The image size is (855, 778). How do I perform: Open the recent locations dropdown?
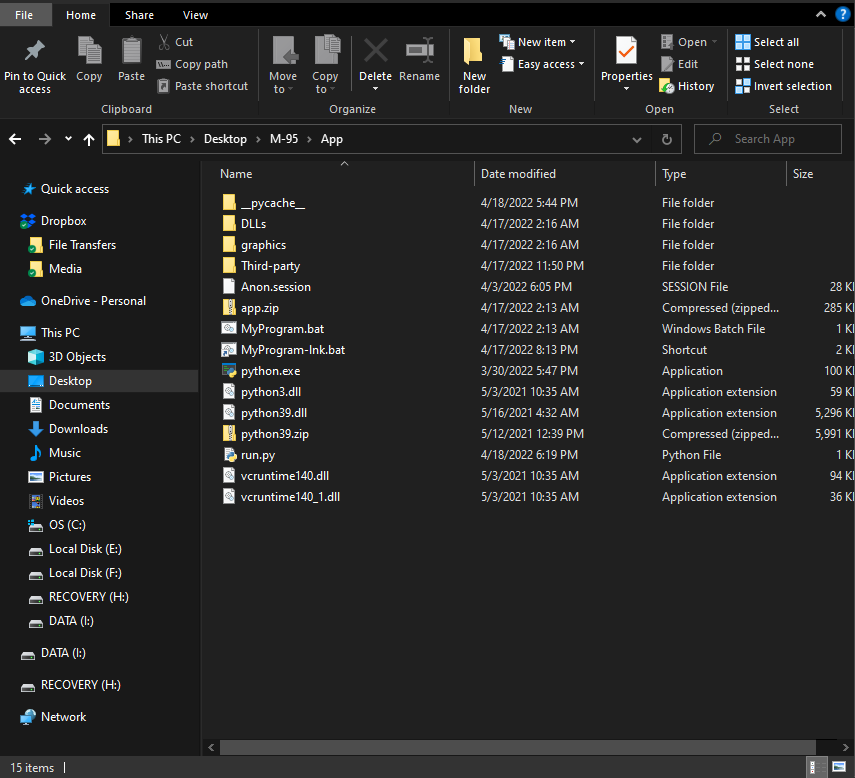(68, 138)
